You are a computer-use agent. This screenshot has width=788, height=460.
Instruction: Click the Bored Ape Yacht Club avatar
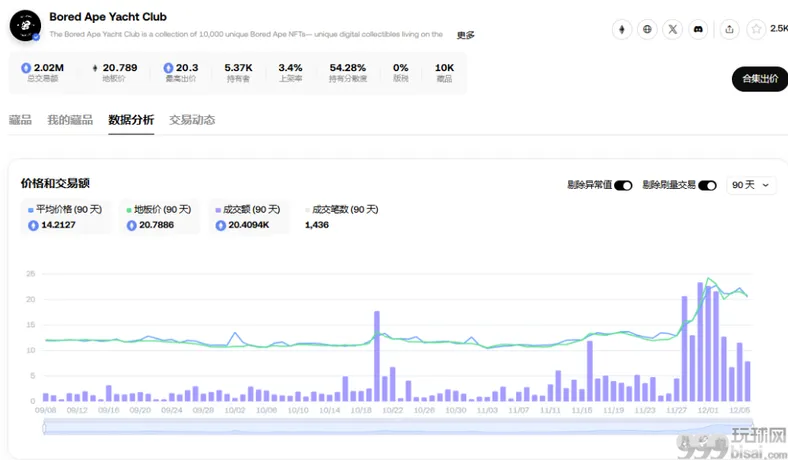(25, 26)
